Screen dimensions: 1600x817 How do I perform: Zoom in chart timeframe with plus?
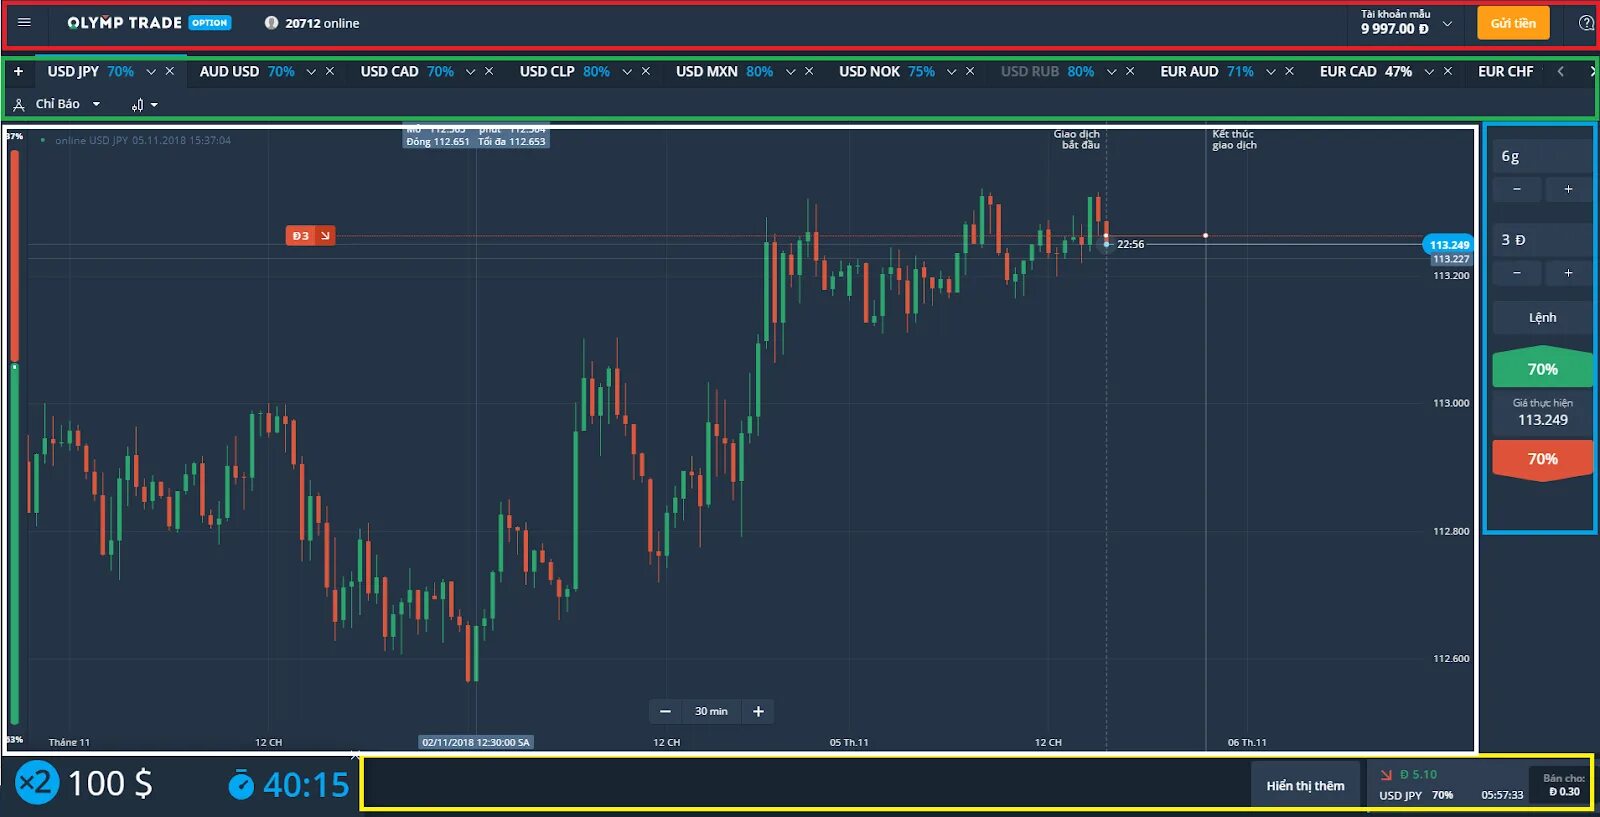click(758, 711)
